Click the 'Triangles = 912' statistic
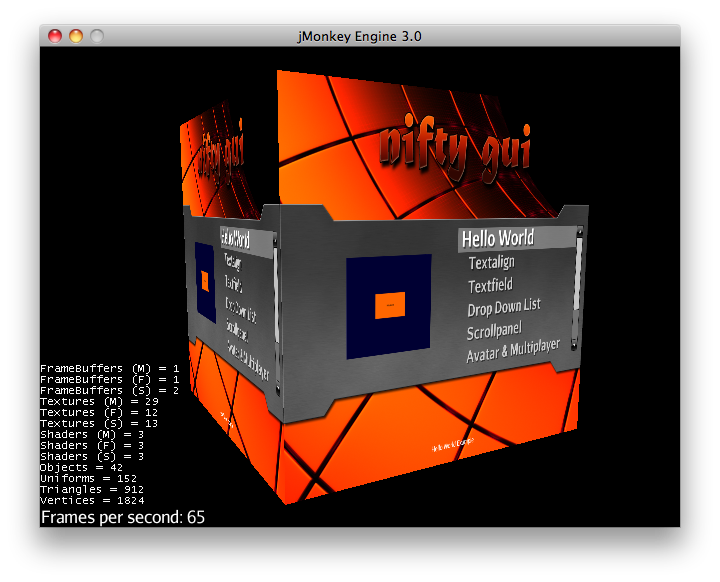The height and width of the screenshot is (582, 720). 92,489
